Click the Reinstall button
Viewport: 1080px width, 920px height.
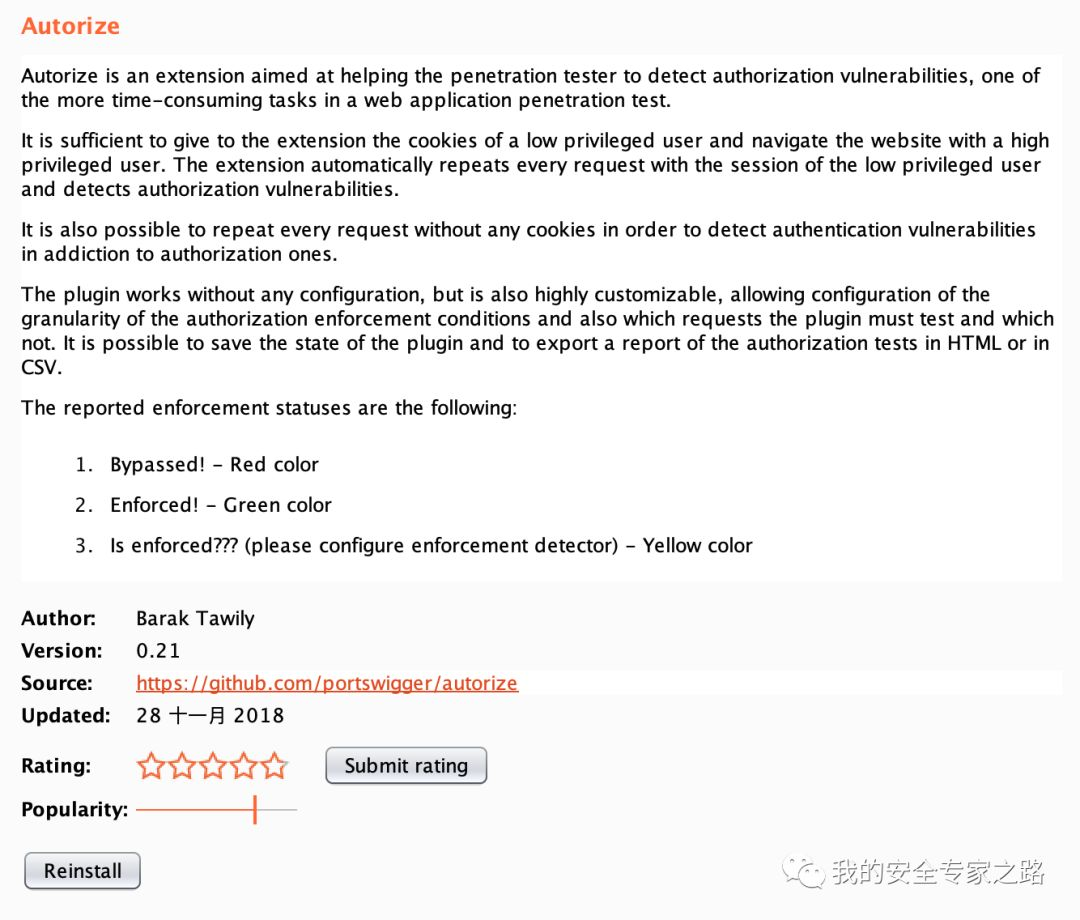83,871
